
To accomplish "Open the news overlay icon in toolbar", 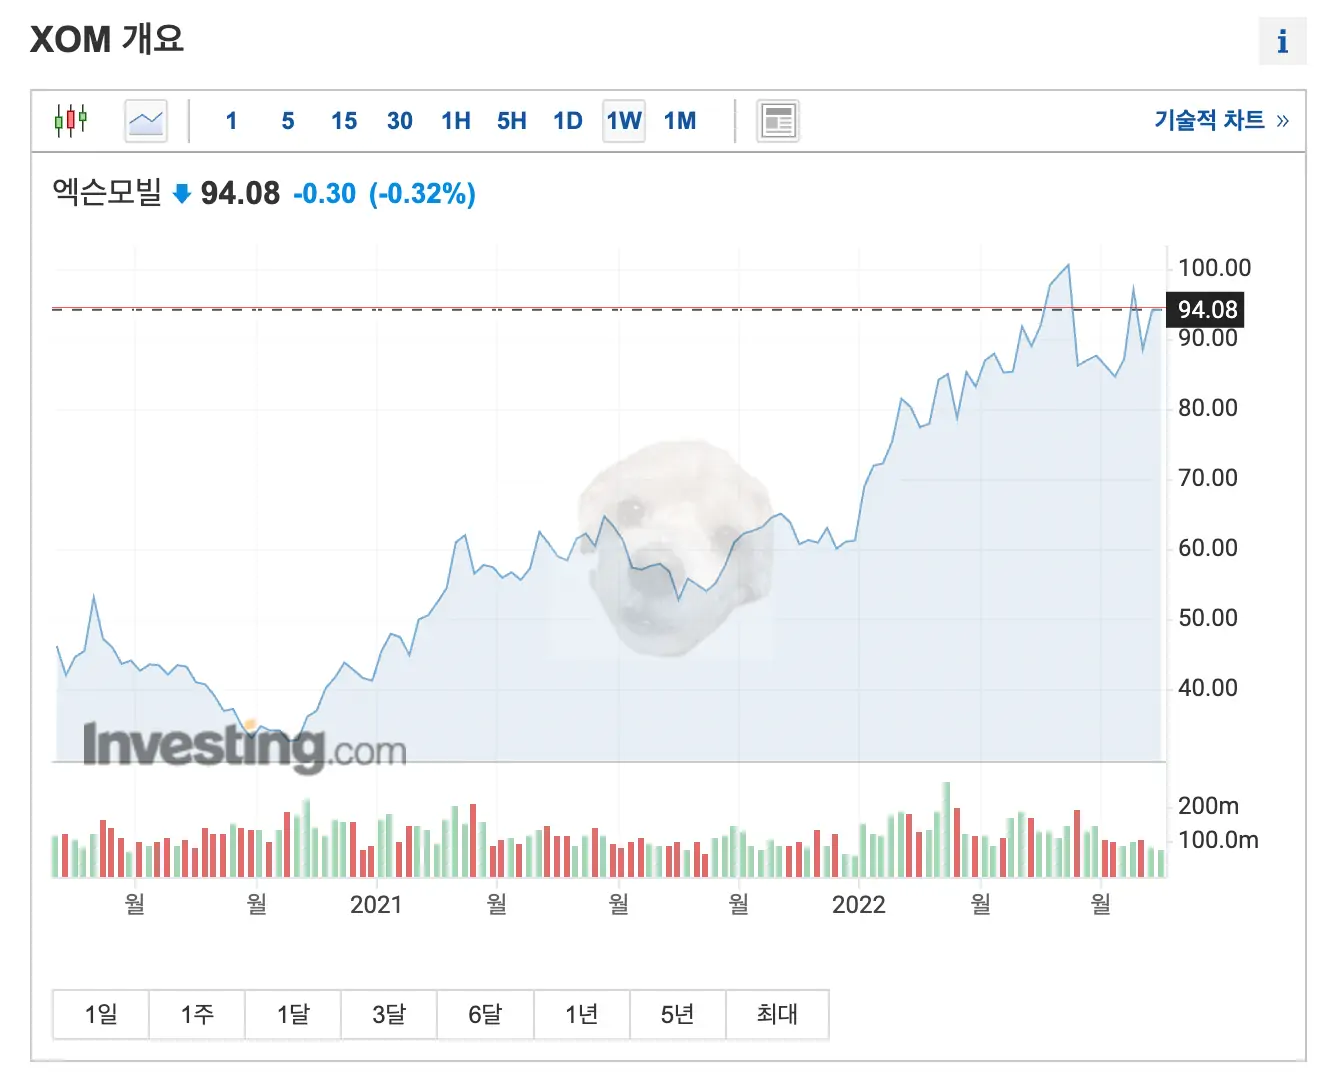I will click(x=777, y=121).
